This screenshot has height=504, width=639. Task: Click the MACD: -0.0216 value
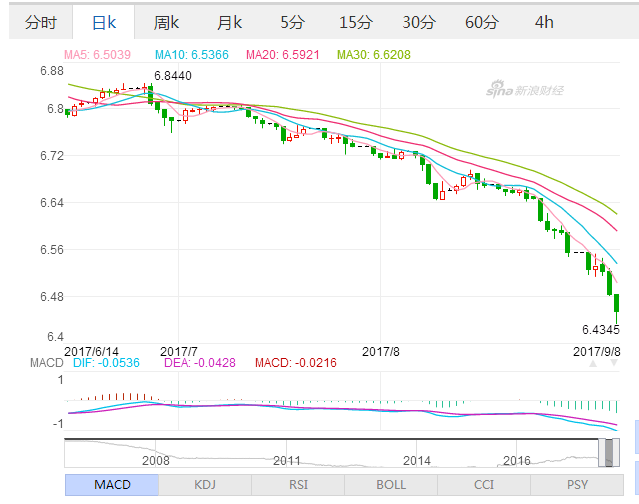pyautogui.click(x=296, y=363)
